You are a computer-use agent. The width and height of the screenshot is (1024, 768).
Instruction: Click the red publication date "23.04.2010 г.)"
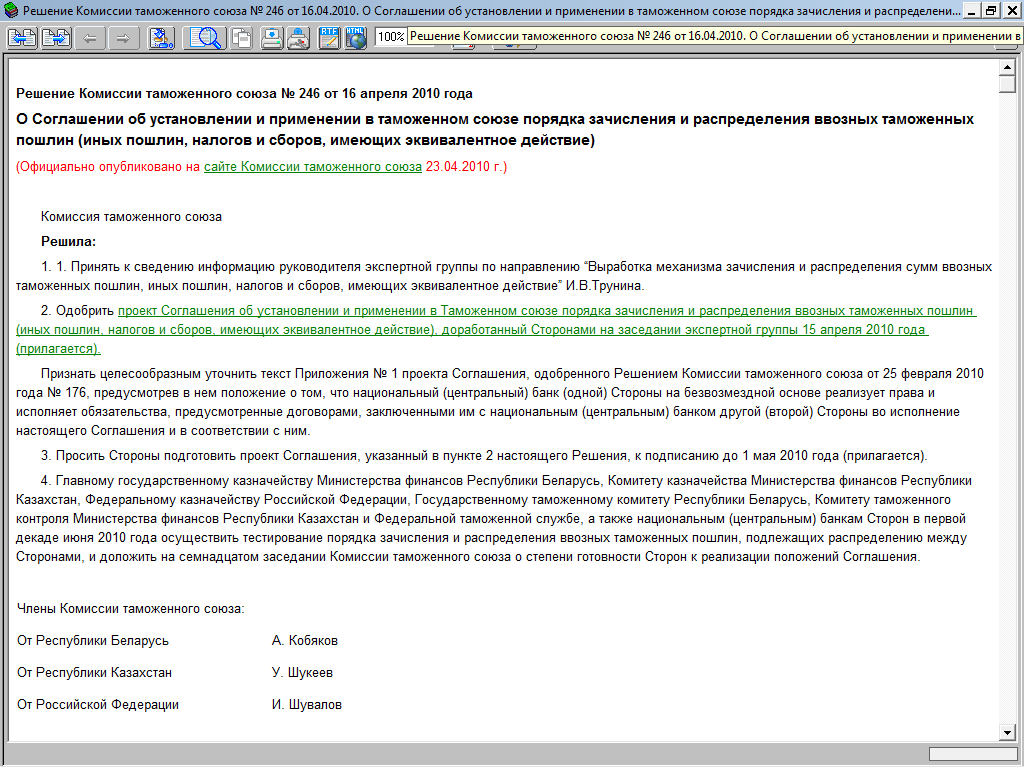click(x=466, y=167)
